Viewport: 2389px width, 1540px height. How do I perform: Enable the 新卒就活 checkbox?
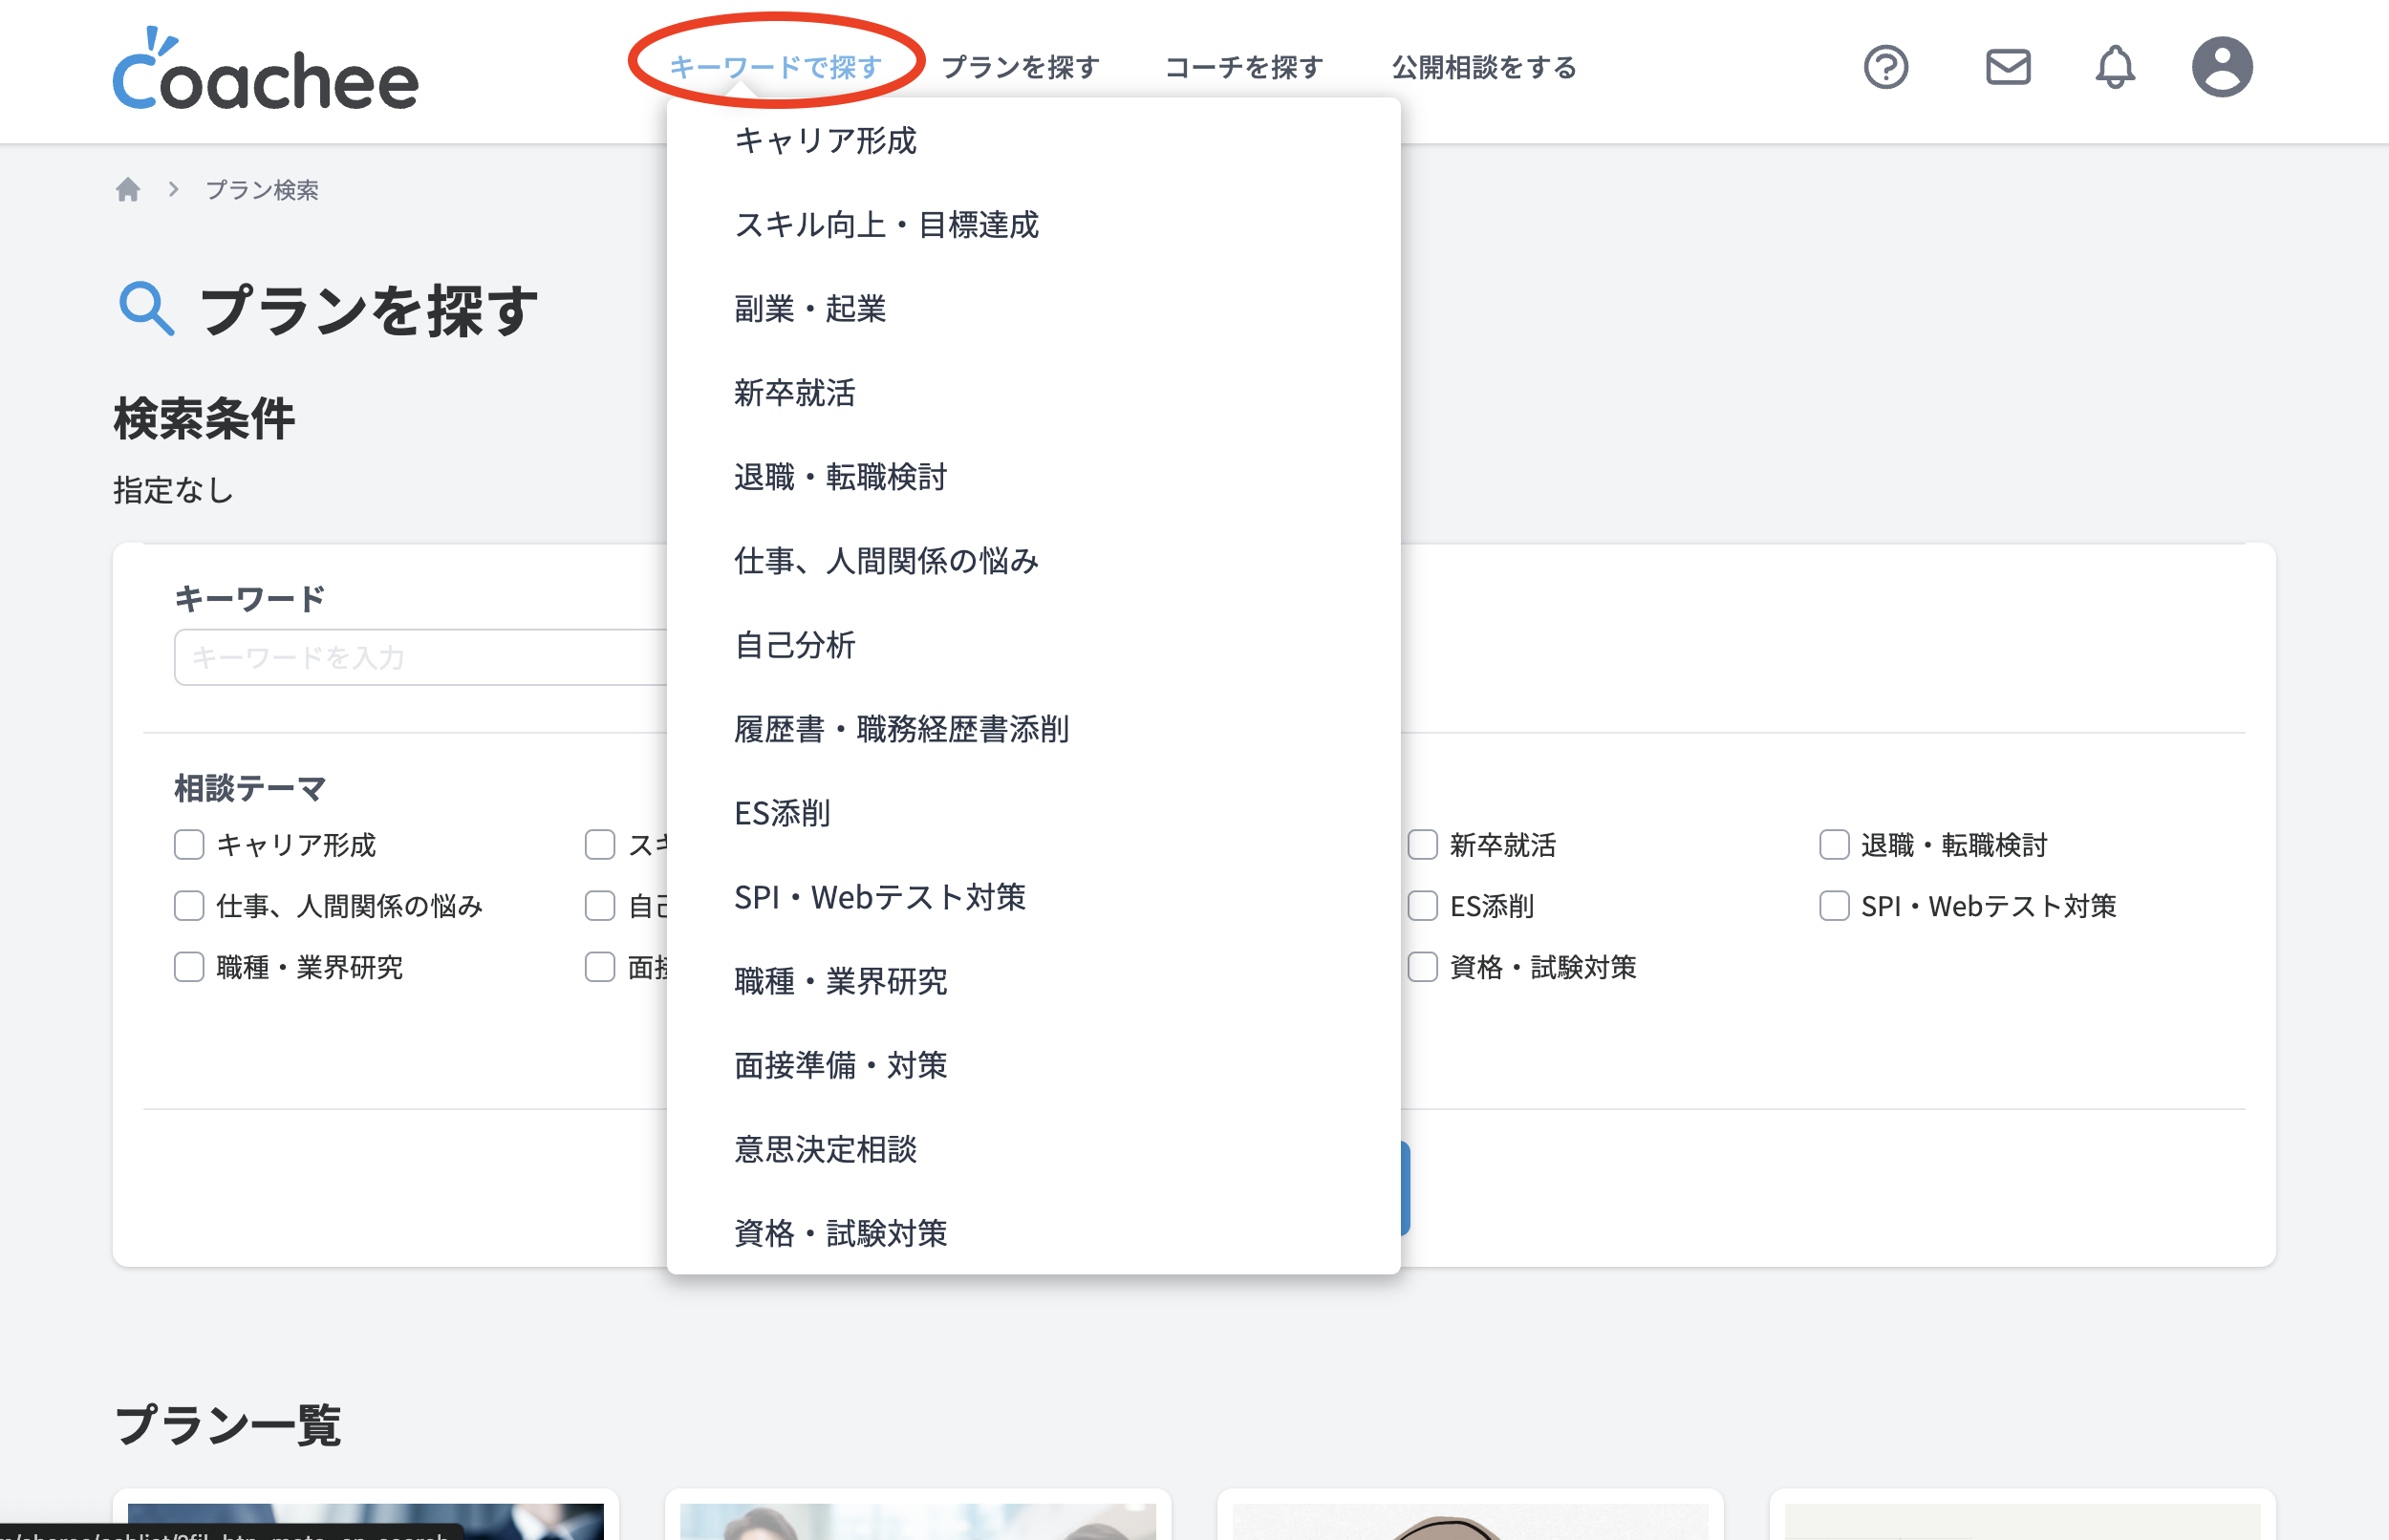pyautogui.click(x=1422, y=845)
